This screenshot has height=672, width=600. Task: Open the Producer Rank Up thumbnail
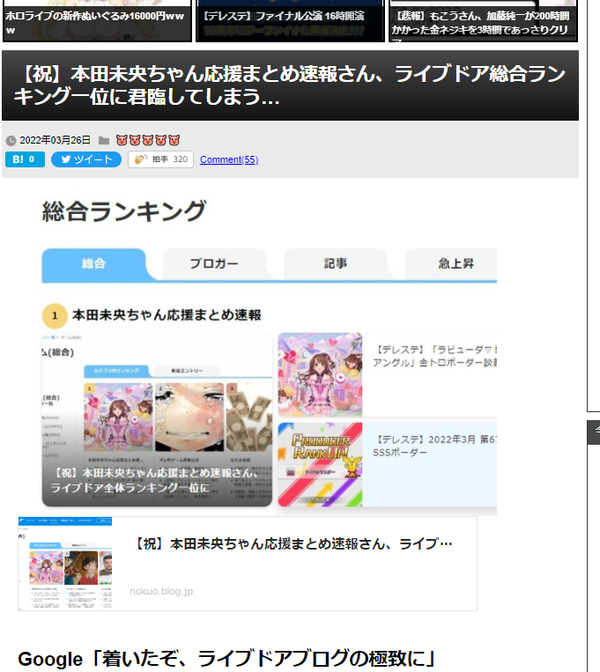click(x=320, y=465)
